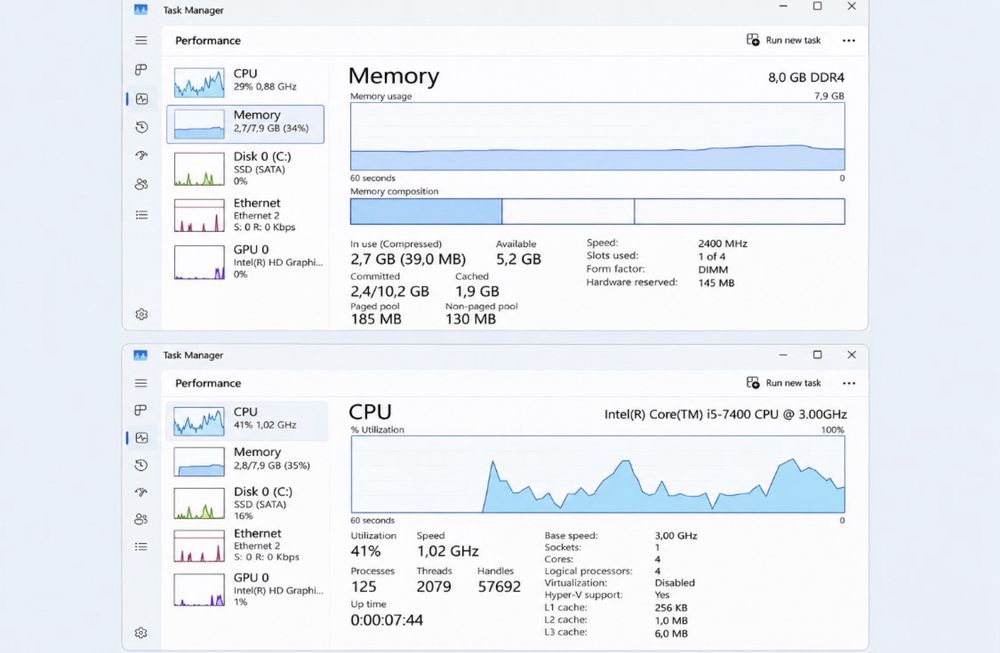Click the 2400 MHz speed value
1000x653 pixels.
(723, 244)
